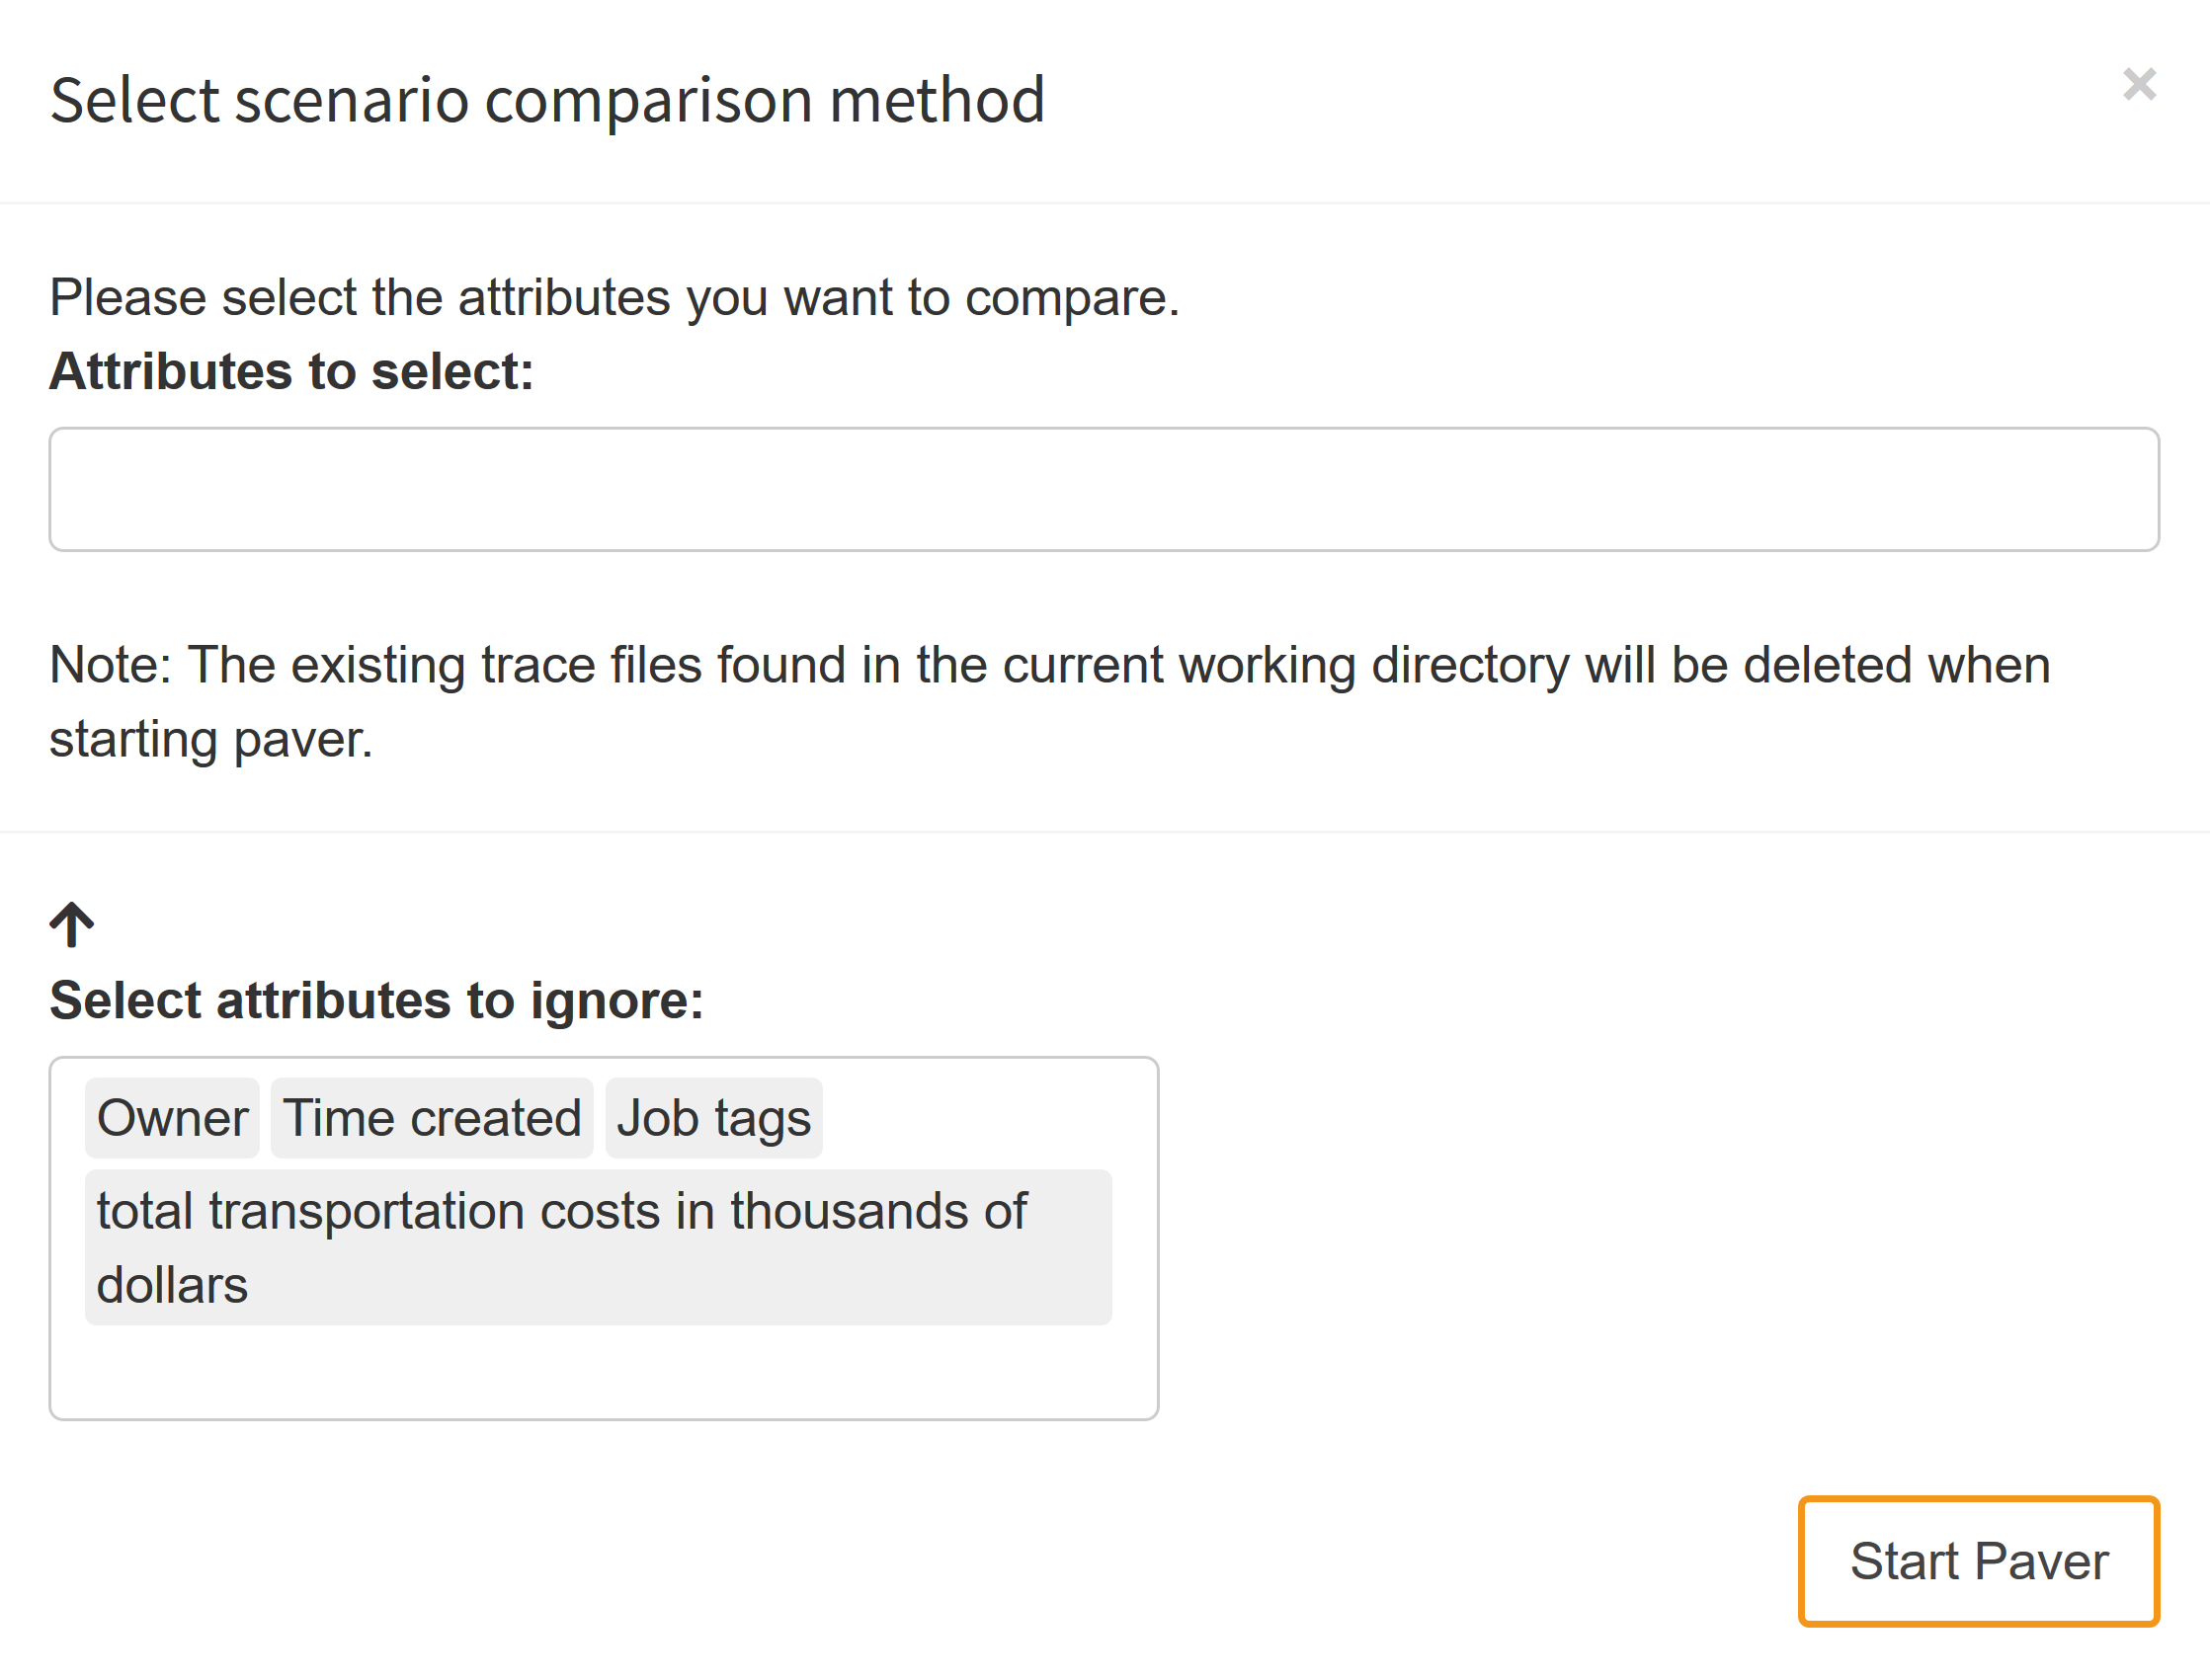Screen dimensions: 2210x1680
Task: Close the scenario comparison dialog
Action: tap(2138, 84)
